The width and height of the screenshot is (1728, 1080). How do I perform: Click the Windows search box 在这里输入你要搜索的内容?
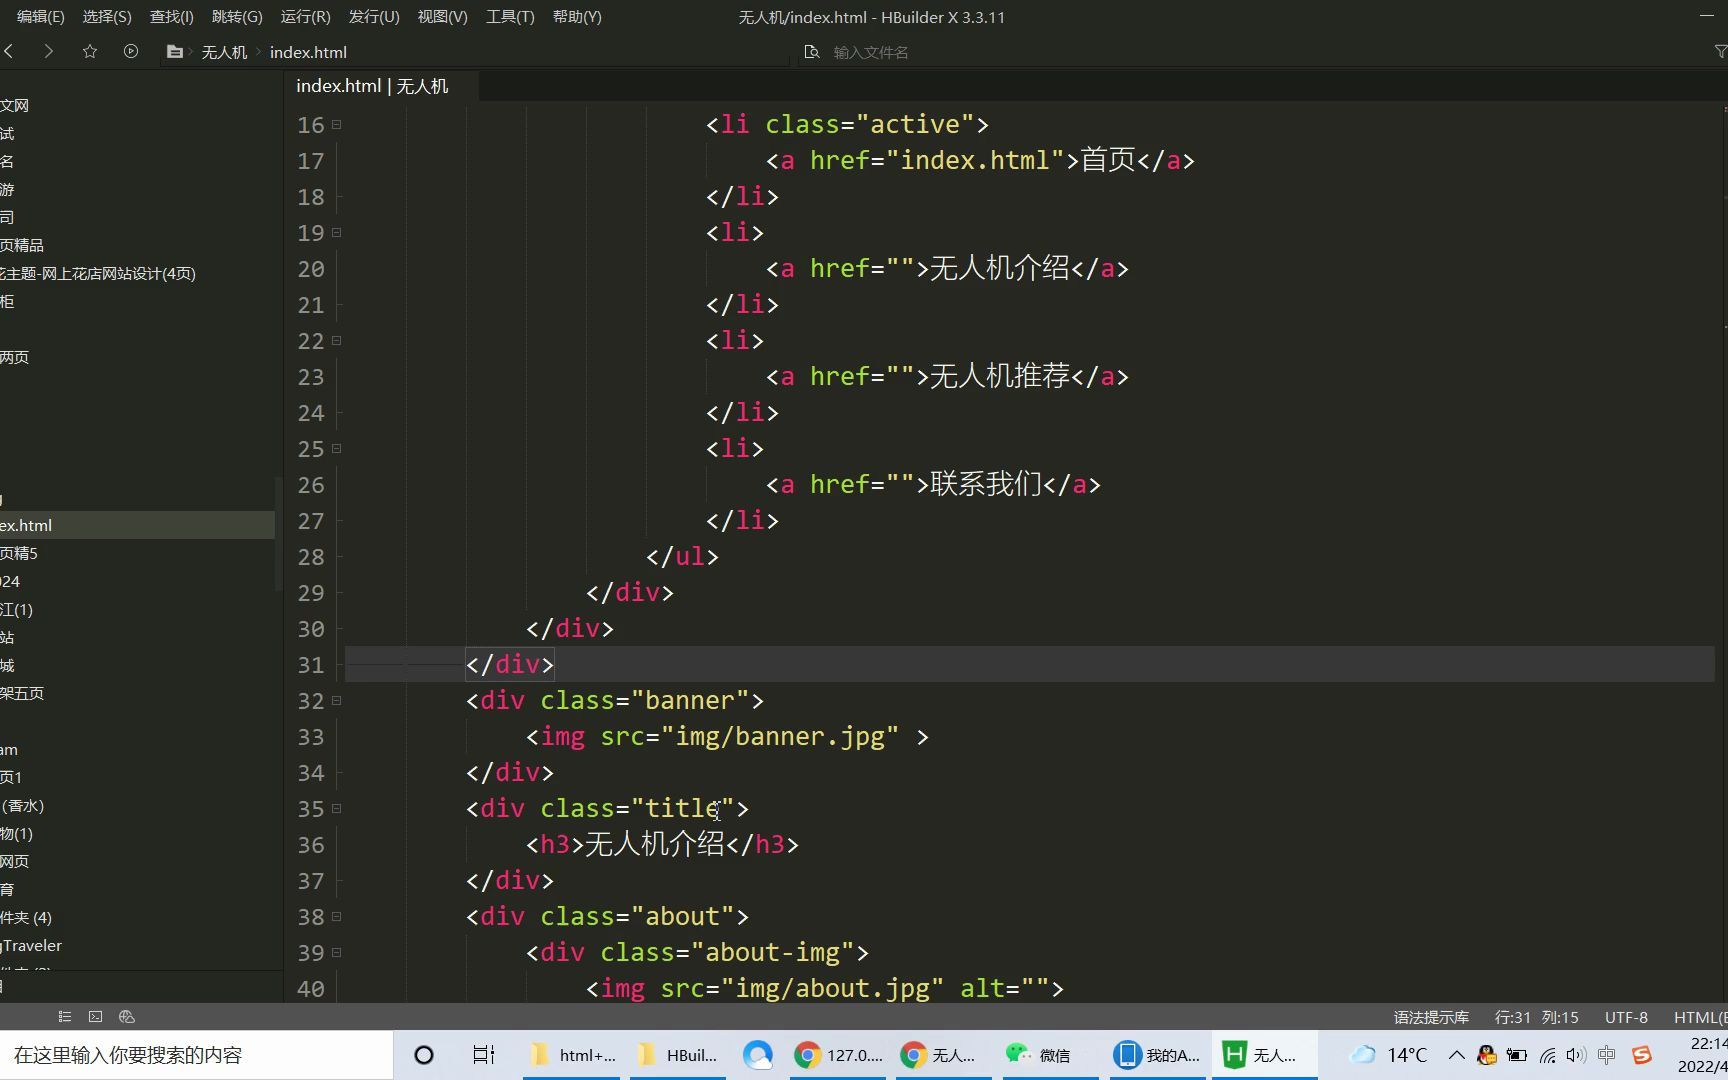coord(196,1055)
